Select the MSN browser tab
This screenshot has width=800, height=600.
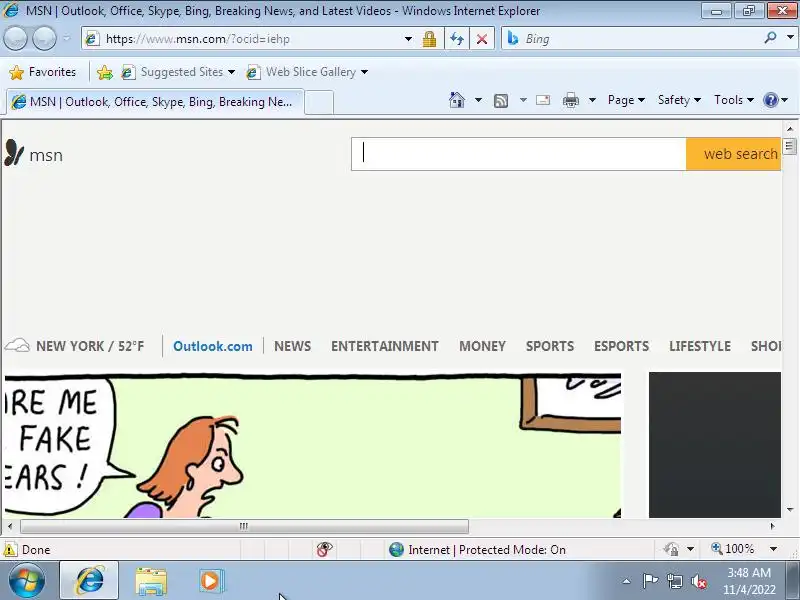point(155,102)
